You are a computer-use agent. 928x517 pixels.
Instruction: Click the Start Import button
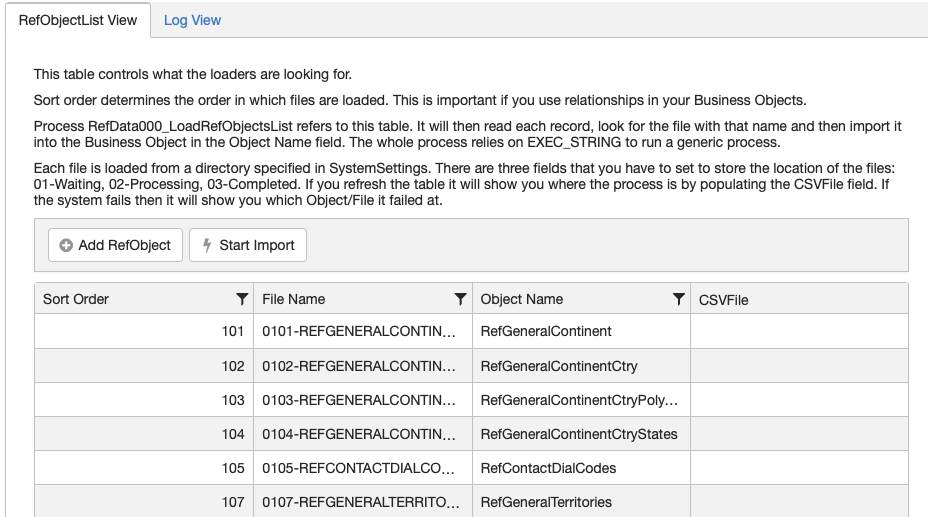tap(248, 245)
